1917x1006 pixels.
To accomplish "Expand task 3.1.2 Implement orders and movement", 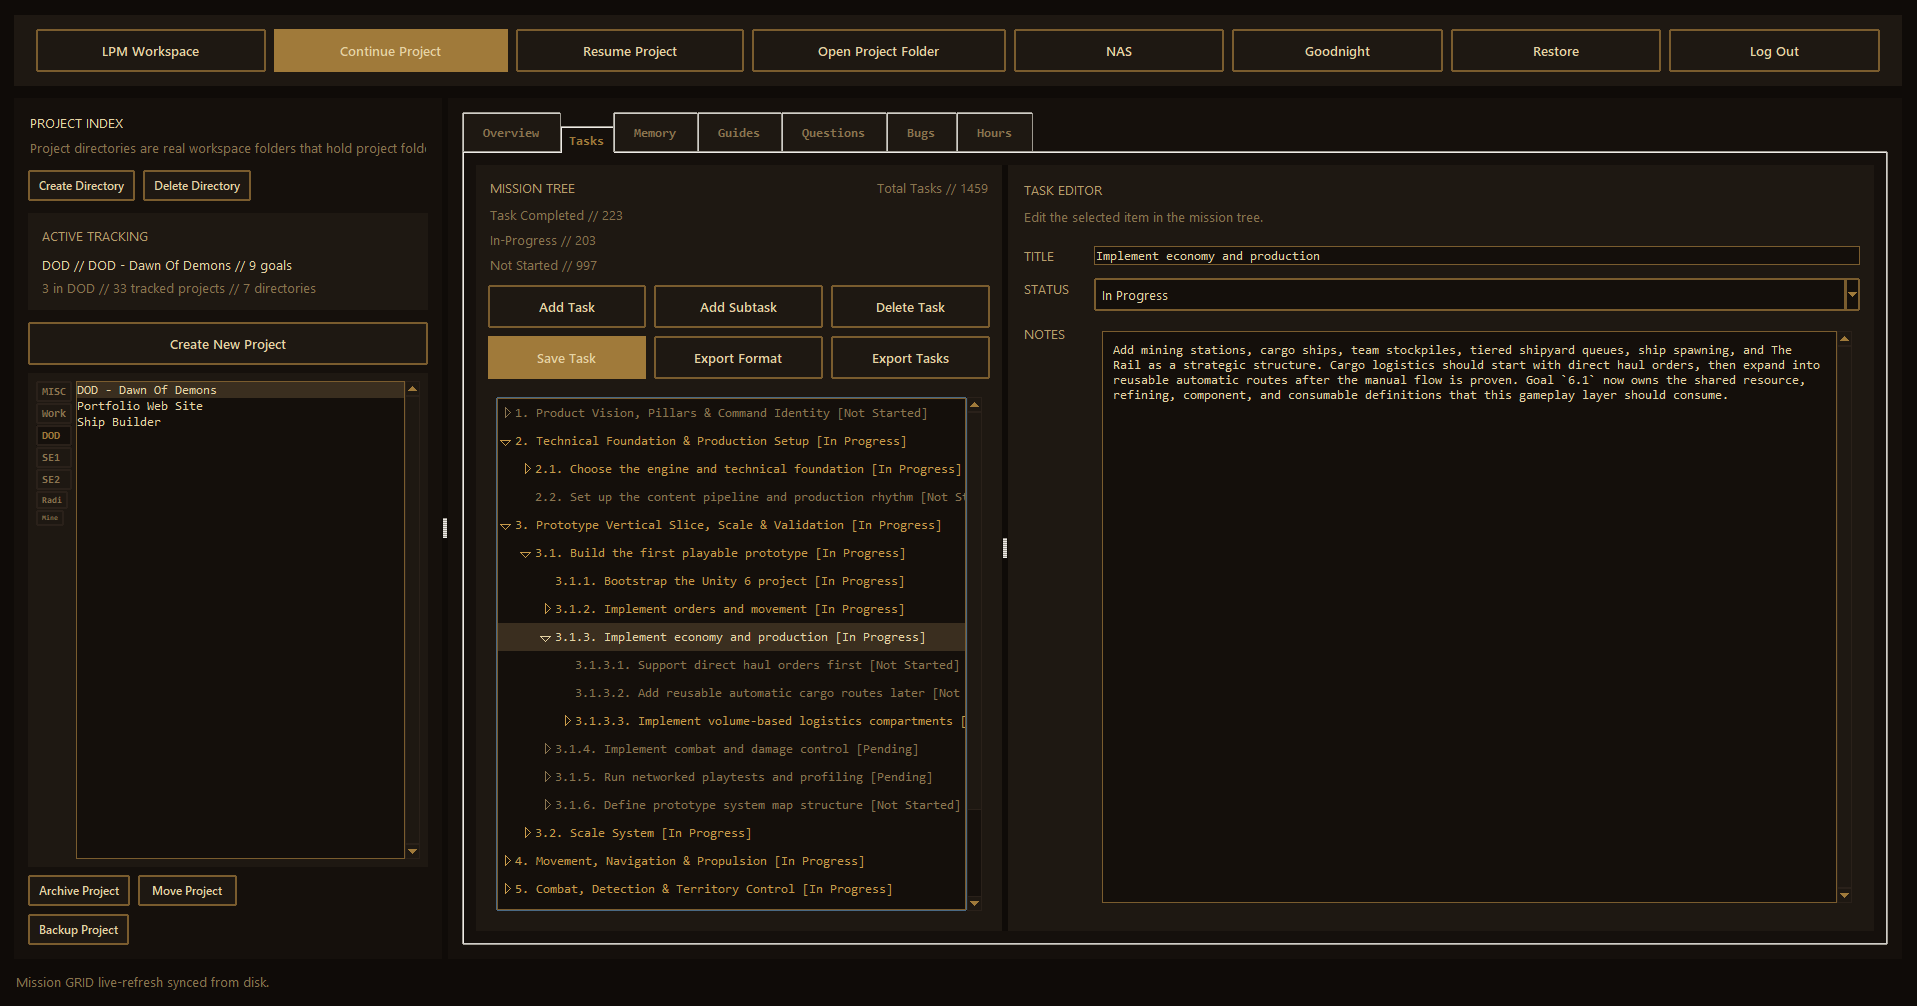I will pyautogui.click(x=547, y=609).
